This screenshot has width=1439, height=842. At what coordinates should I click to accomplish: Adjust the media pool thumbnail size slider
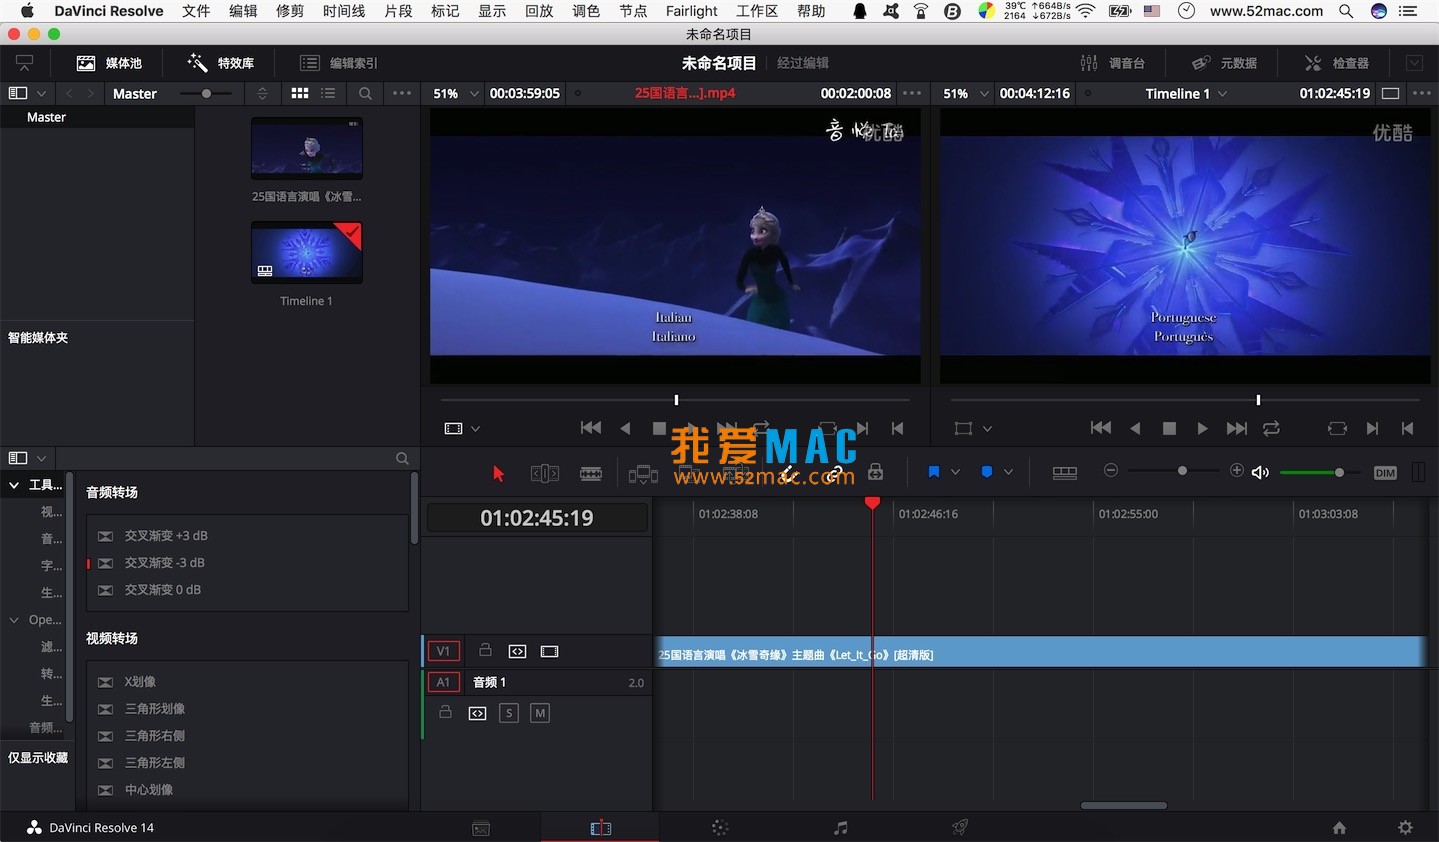click(x=206, y=93)
